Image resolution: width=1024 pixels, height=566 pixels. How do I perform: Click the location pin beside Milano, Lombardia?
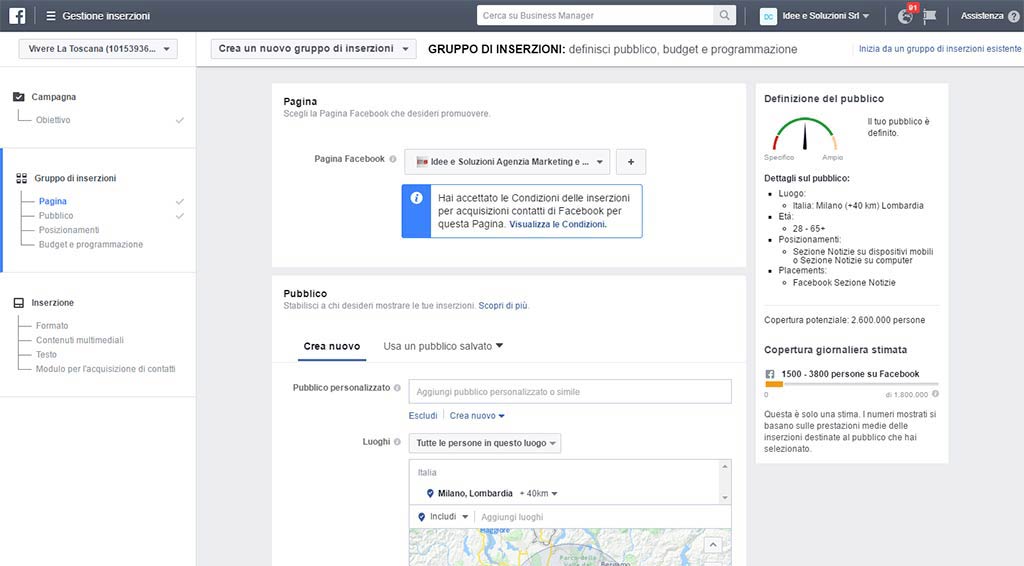(x=430, y=494)
